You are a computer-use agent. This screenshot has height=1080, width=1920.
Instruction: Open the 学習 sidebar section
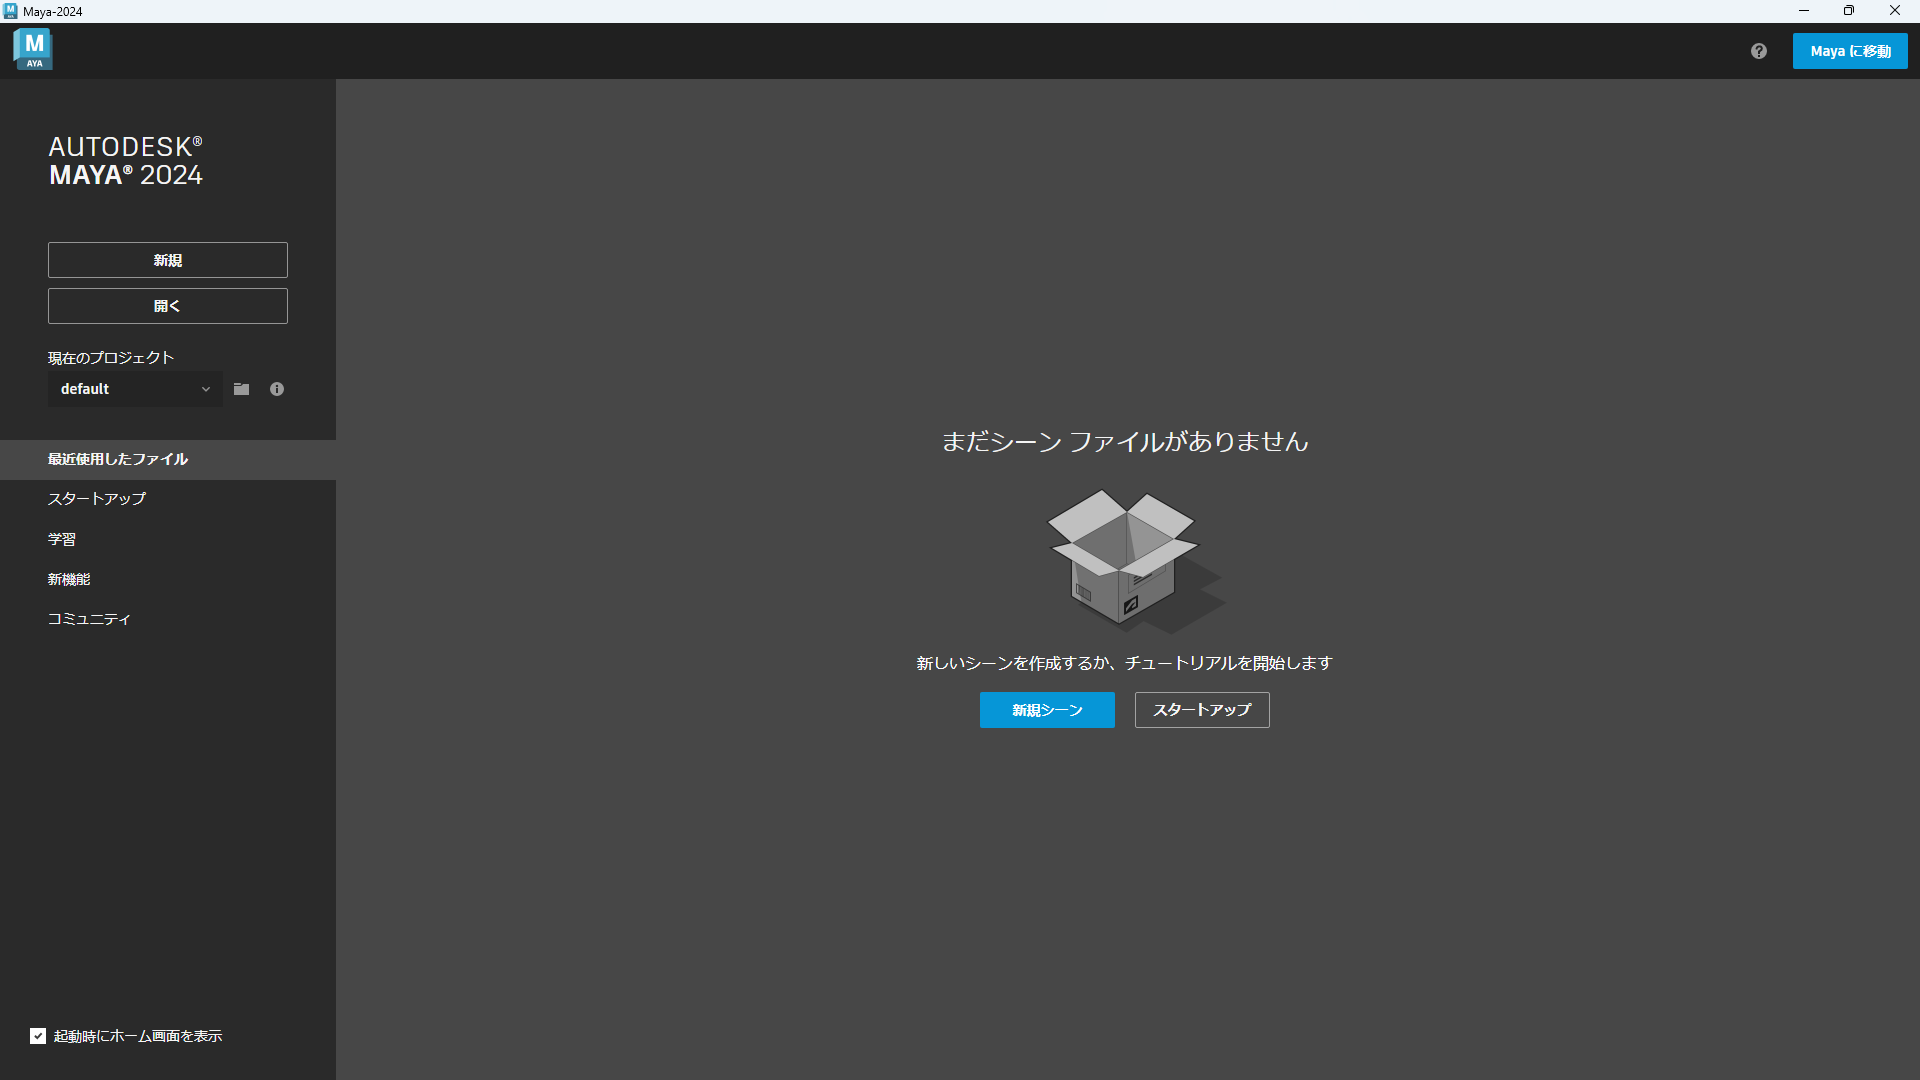click(x=62, y=539)
